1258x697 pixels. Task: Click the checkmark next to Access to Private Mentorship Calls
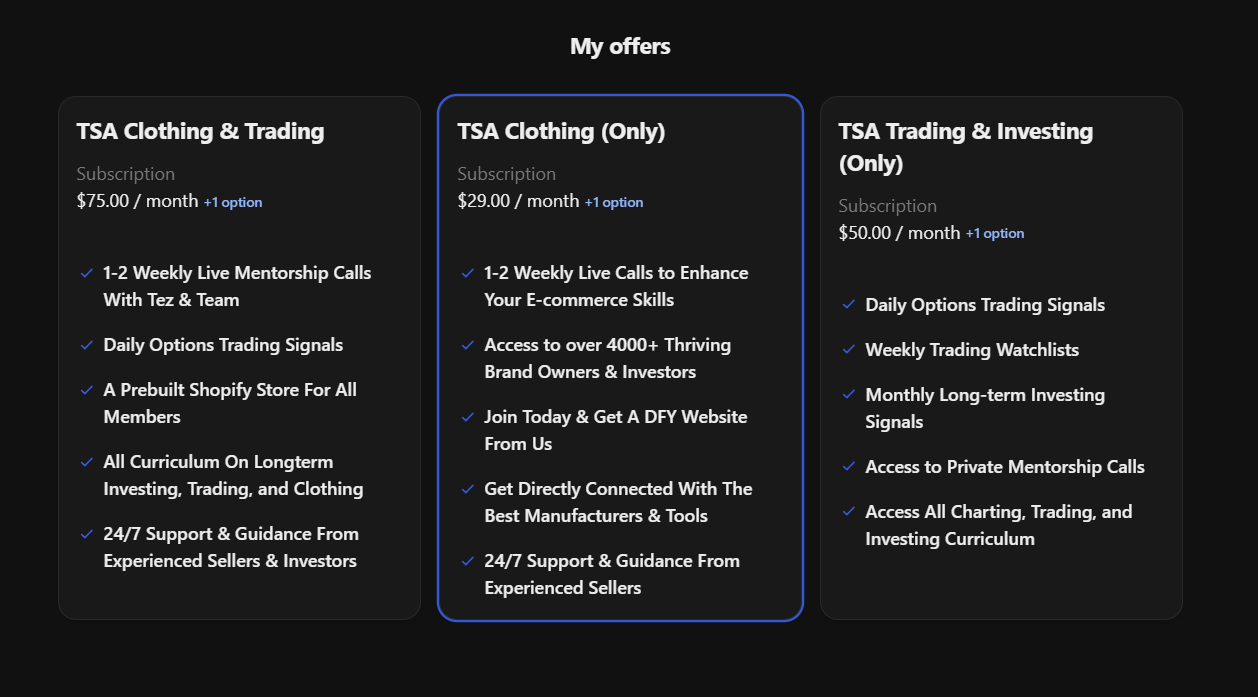tap(847, 467)
